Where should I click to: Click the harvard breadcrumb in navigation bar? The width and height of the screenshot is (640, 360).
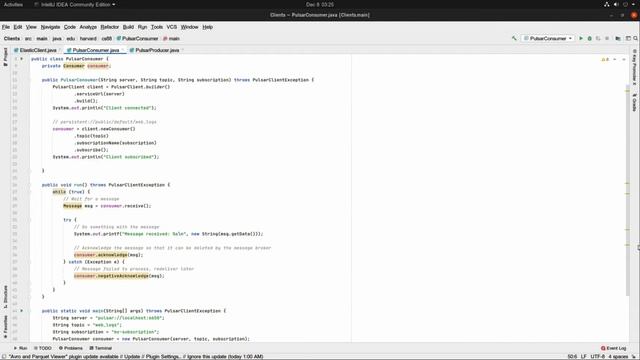88,38
